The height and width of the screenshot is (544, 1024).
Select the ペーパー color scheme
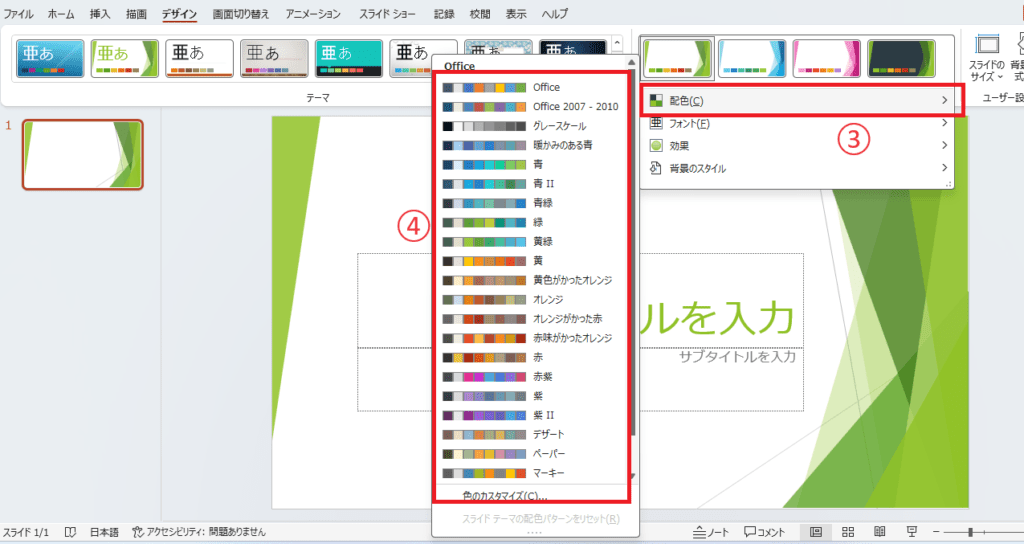point(532,454)
